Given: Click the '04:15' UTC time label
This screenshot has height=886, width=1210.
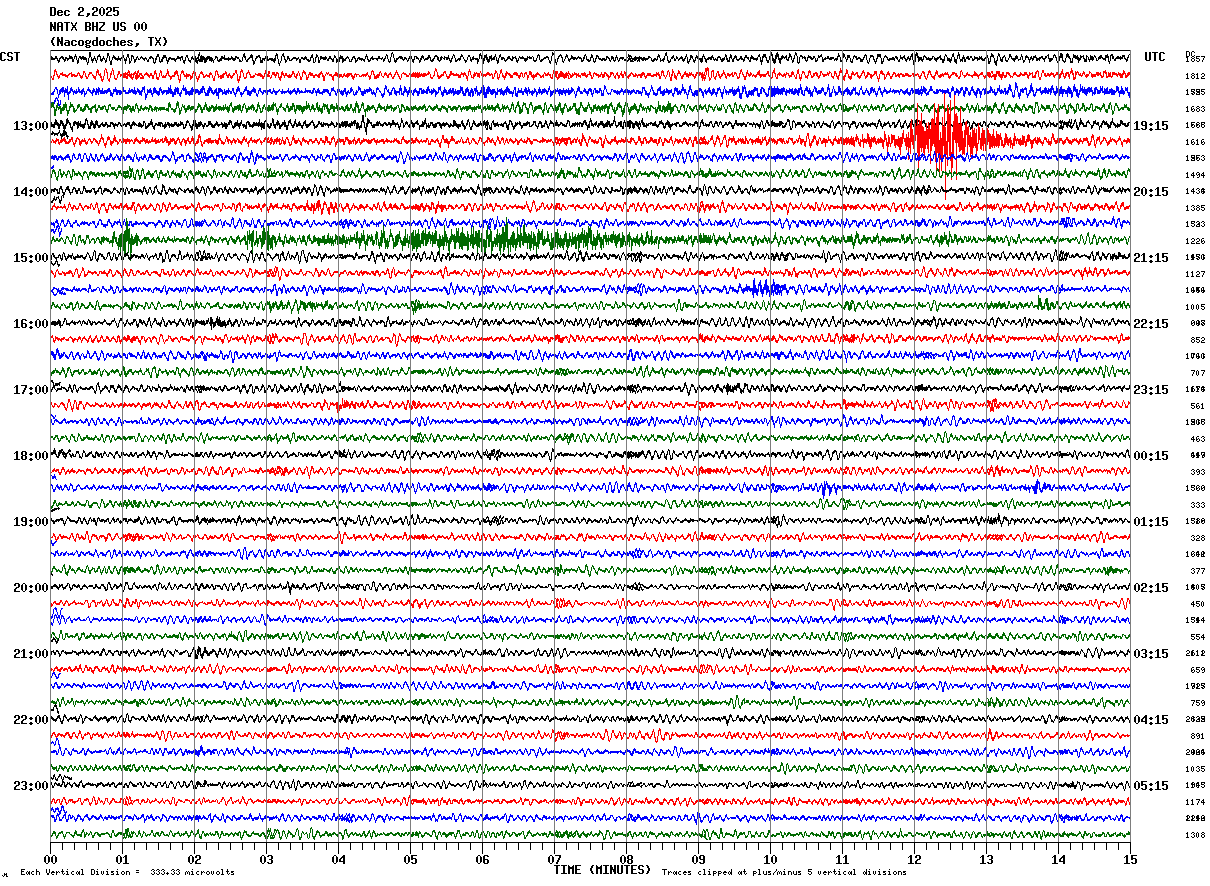Looking at the screenshot, I should (1151, 720).
